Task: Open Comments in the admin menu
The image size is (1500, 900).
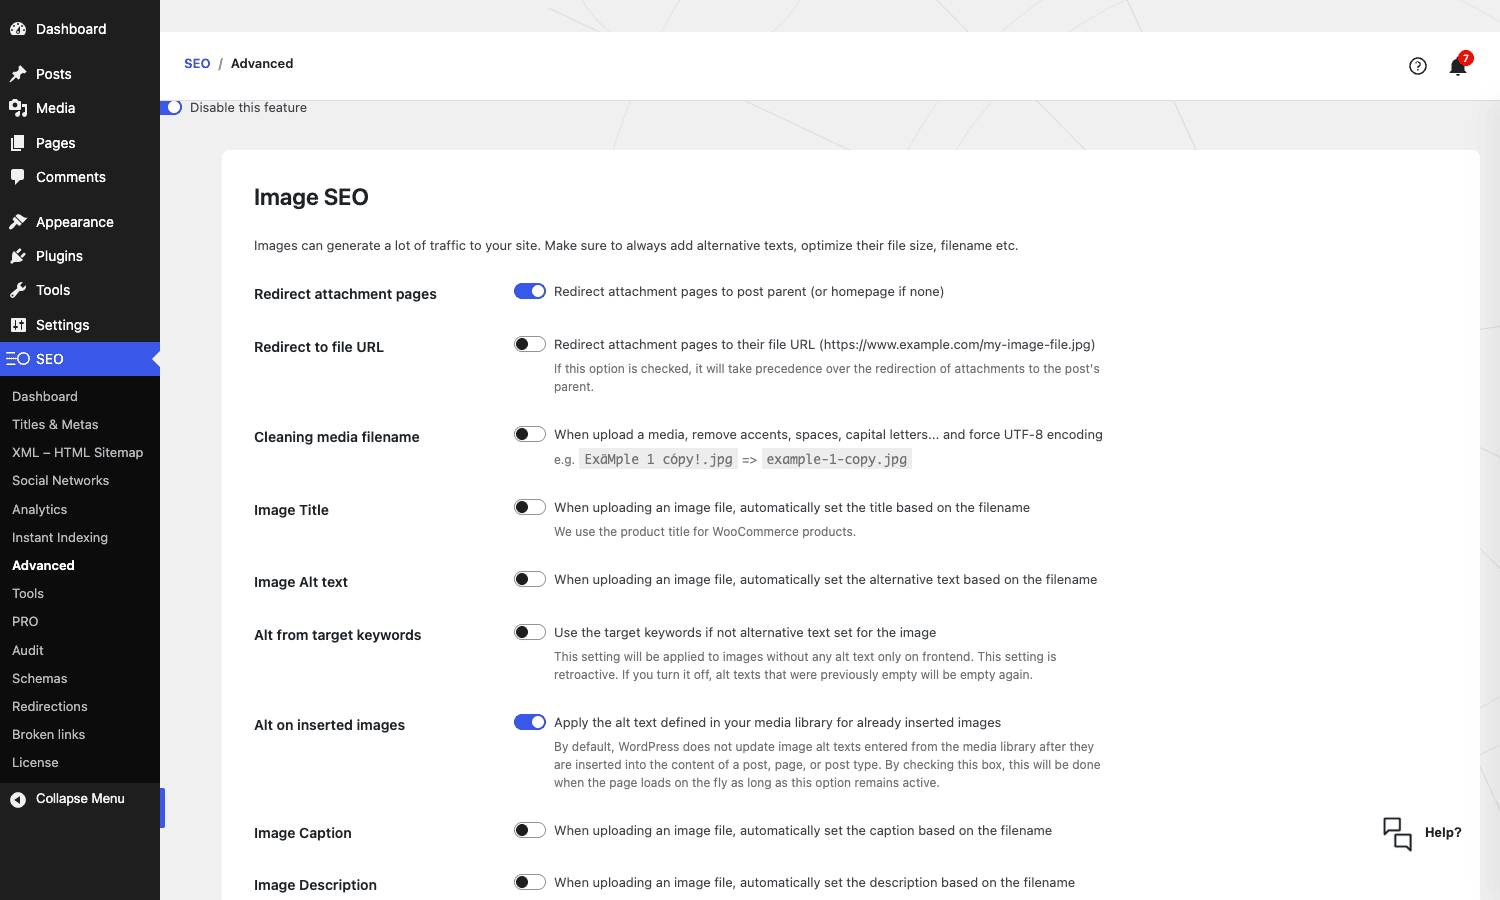Action: click(x=80, y=177)
